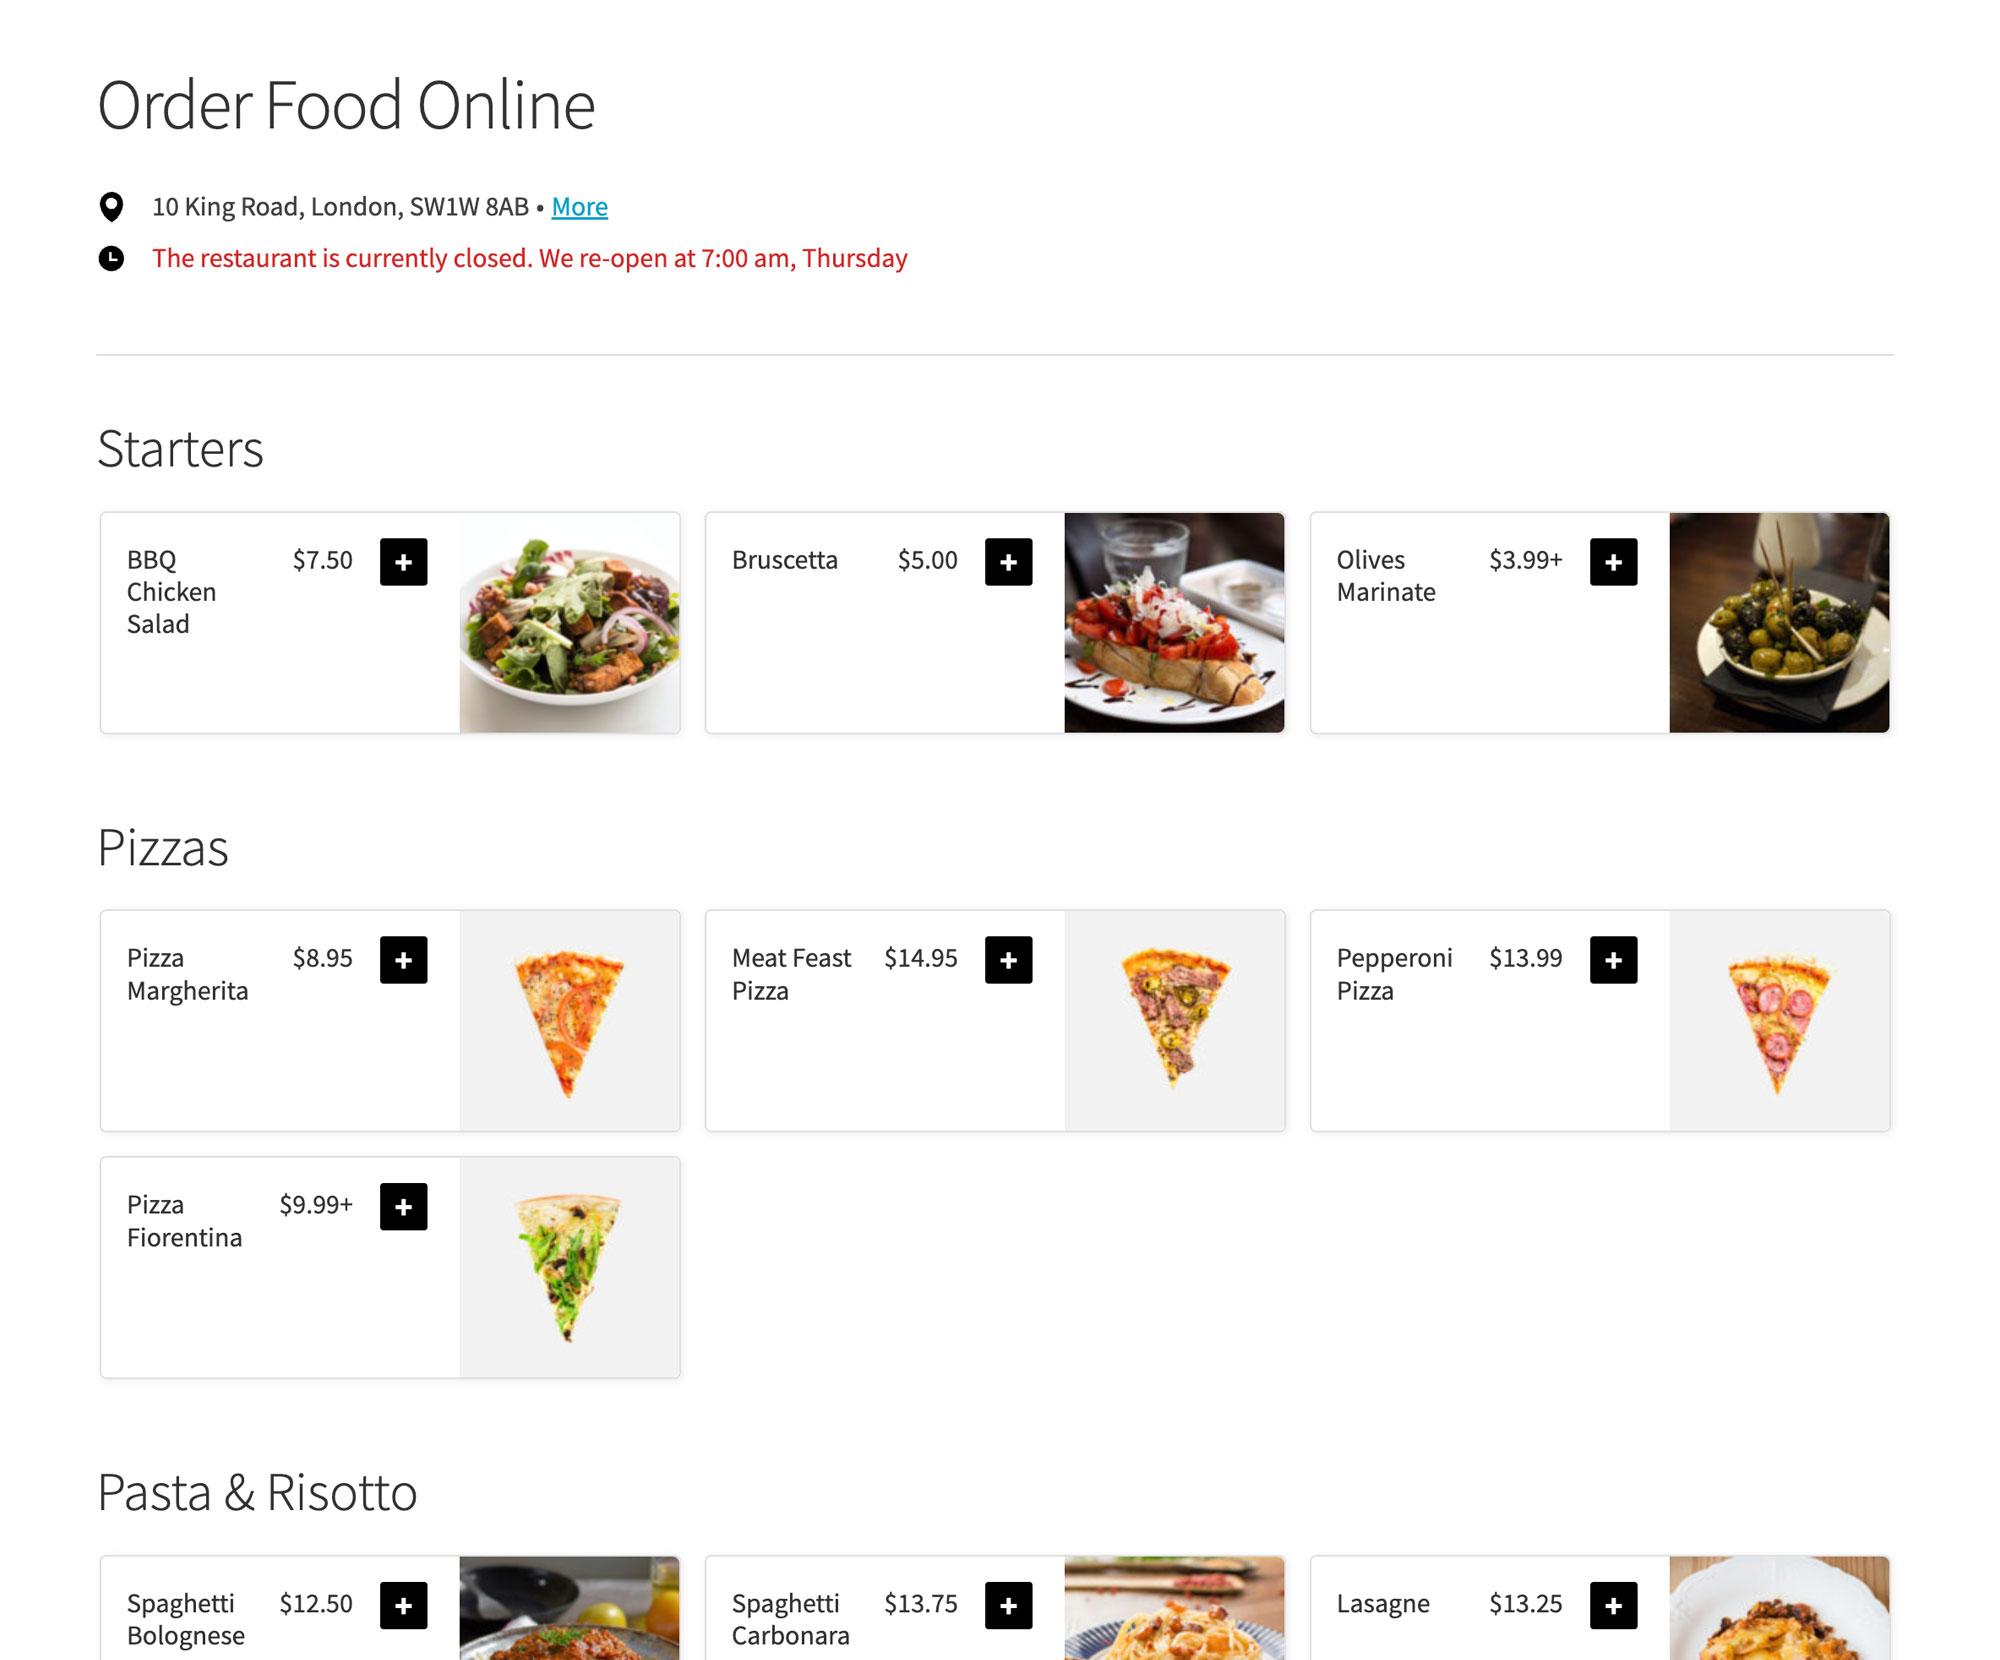This screenshot has width=2000, height=1660.
Task: Add Meat Feast Pizza to cart
Action: [x=1009, y=960]
